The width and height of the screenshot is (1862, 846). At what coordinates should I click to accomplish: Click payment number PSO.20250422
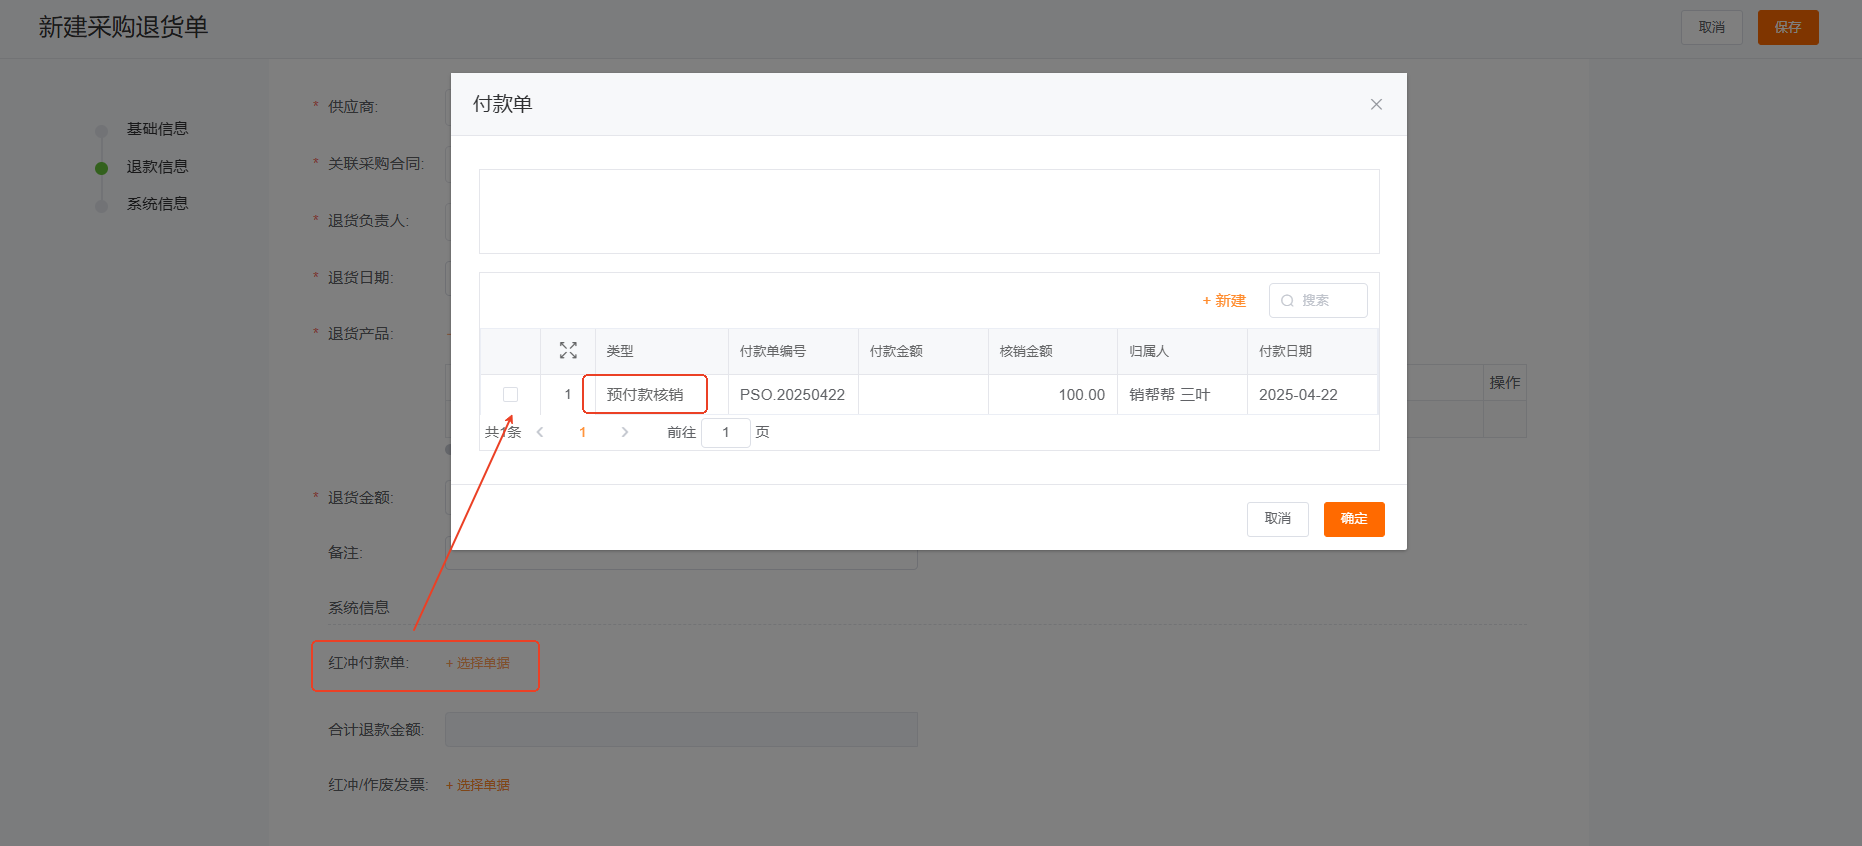click(x=792, y=394)
